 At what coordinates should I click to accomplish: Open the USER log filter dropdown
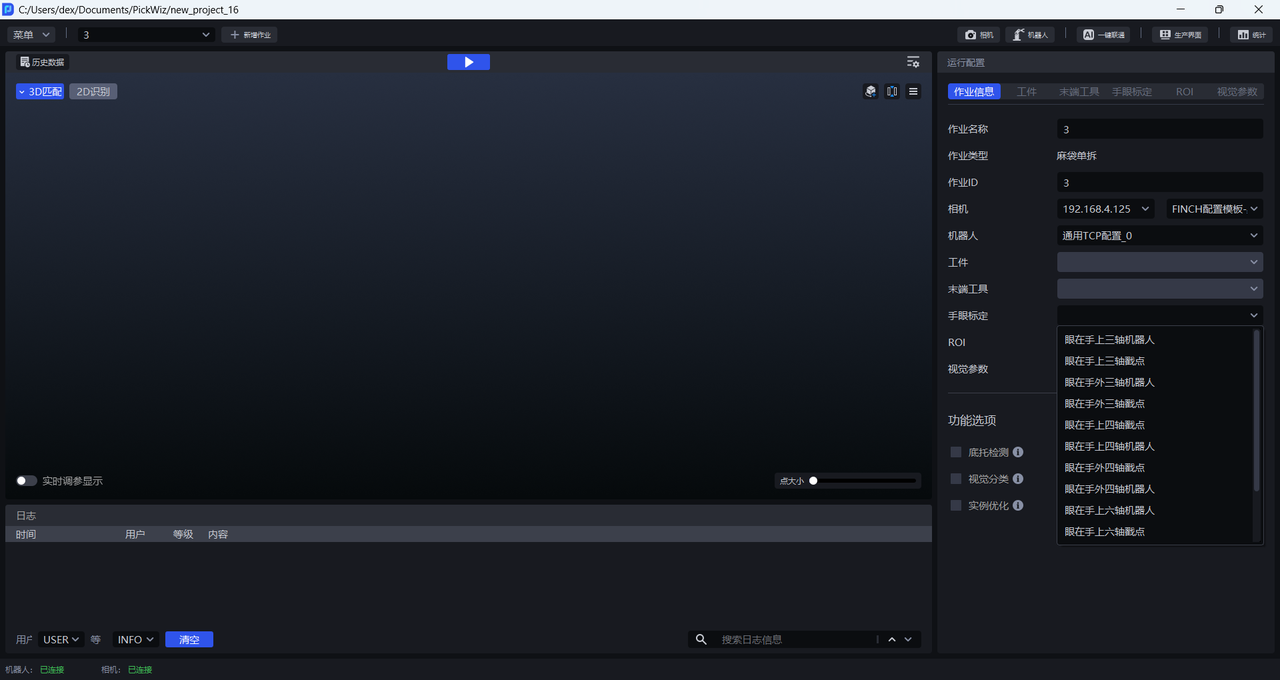tap(61, 640)
